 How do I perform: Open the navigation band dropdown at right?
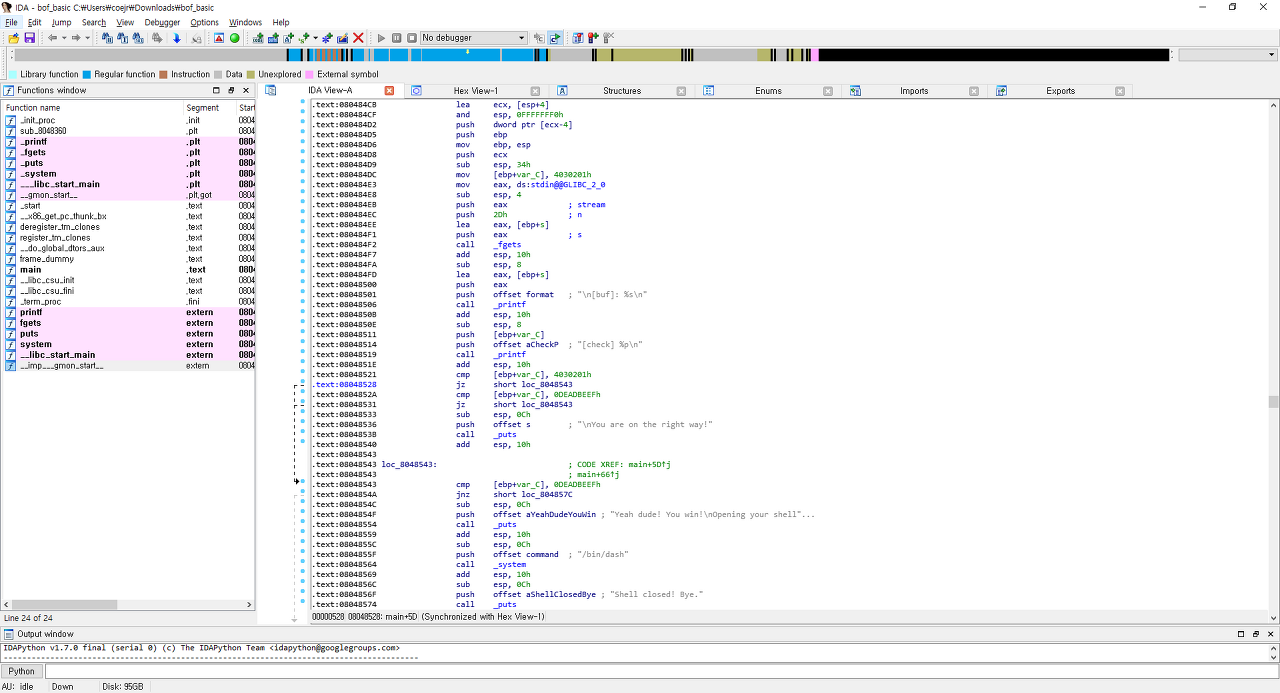[1226, 55]
